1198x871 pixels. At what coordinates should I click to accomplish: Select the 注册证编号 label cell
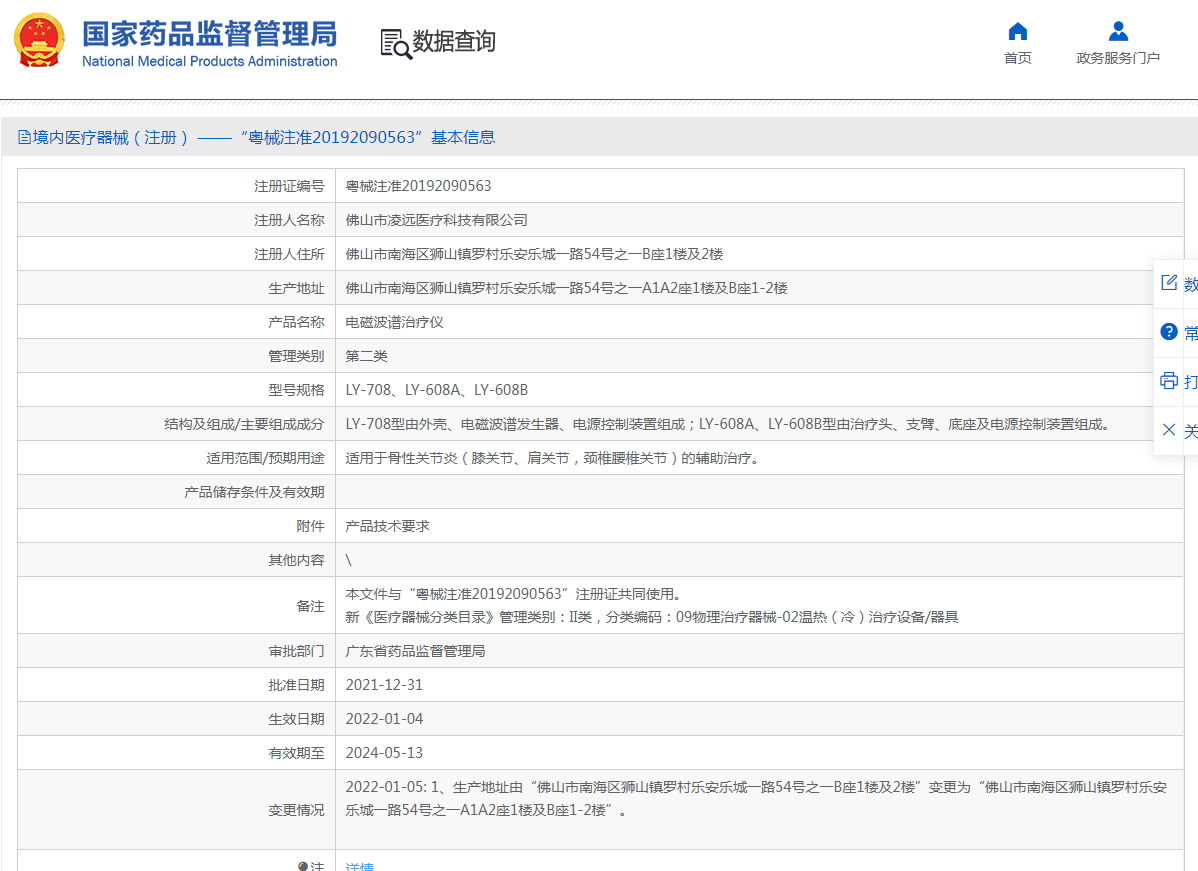[x=289, y=186]
